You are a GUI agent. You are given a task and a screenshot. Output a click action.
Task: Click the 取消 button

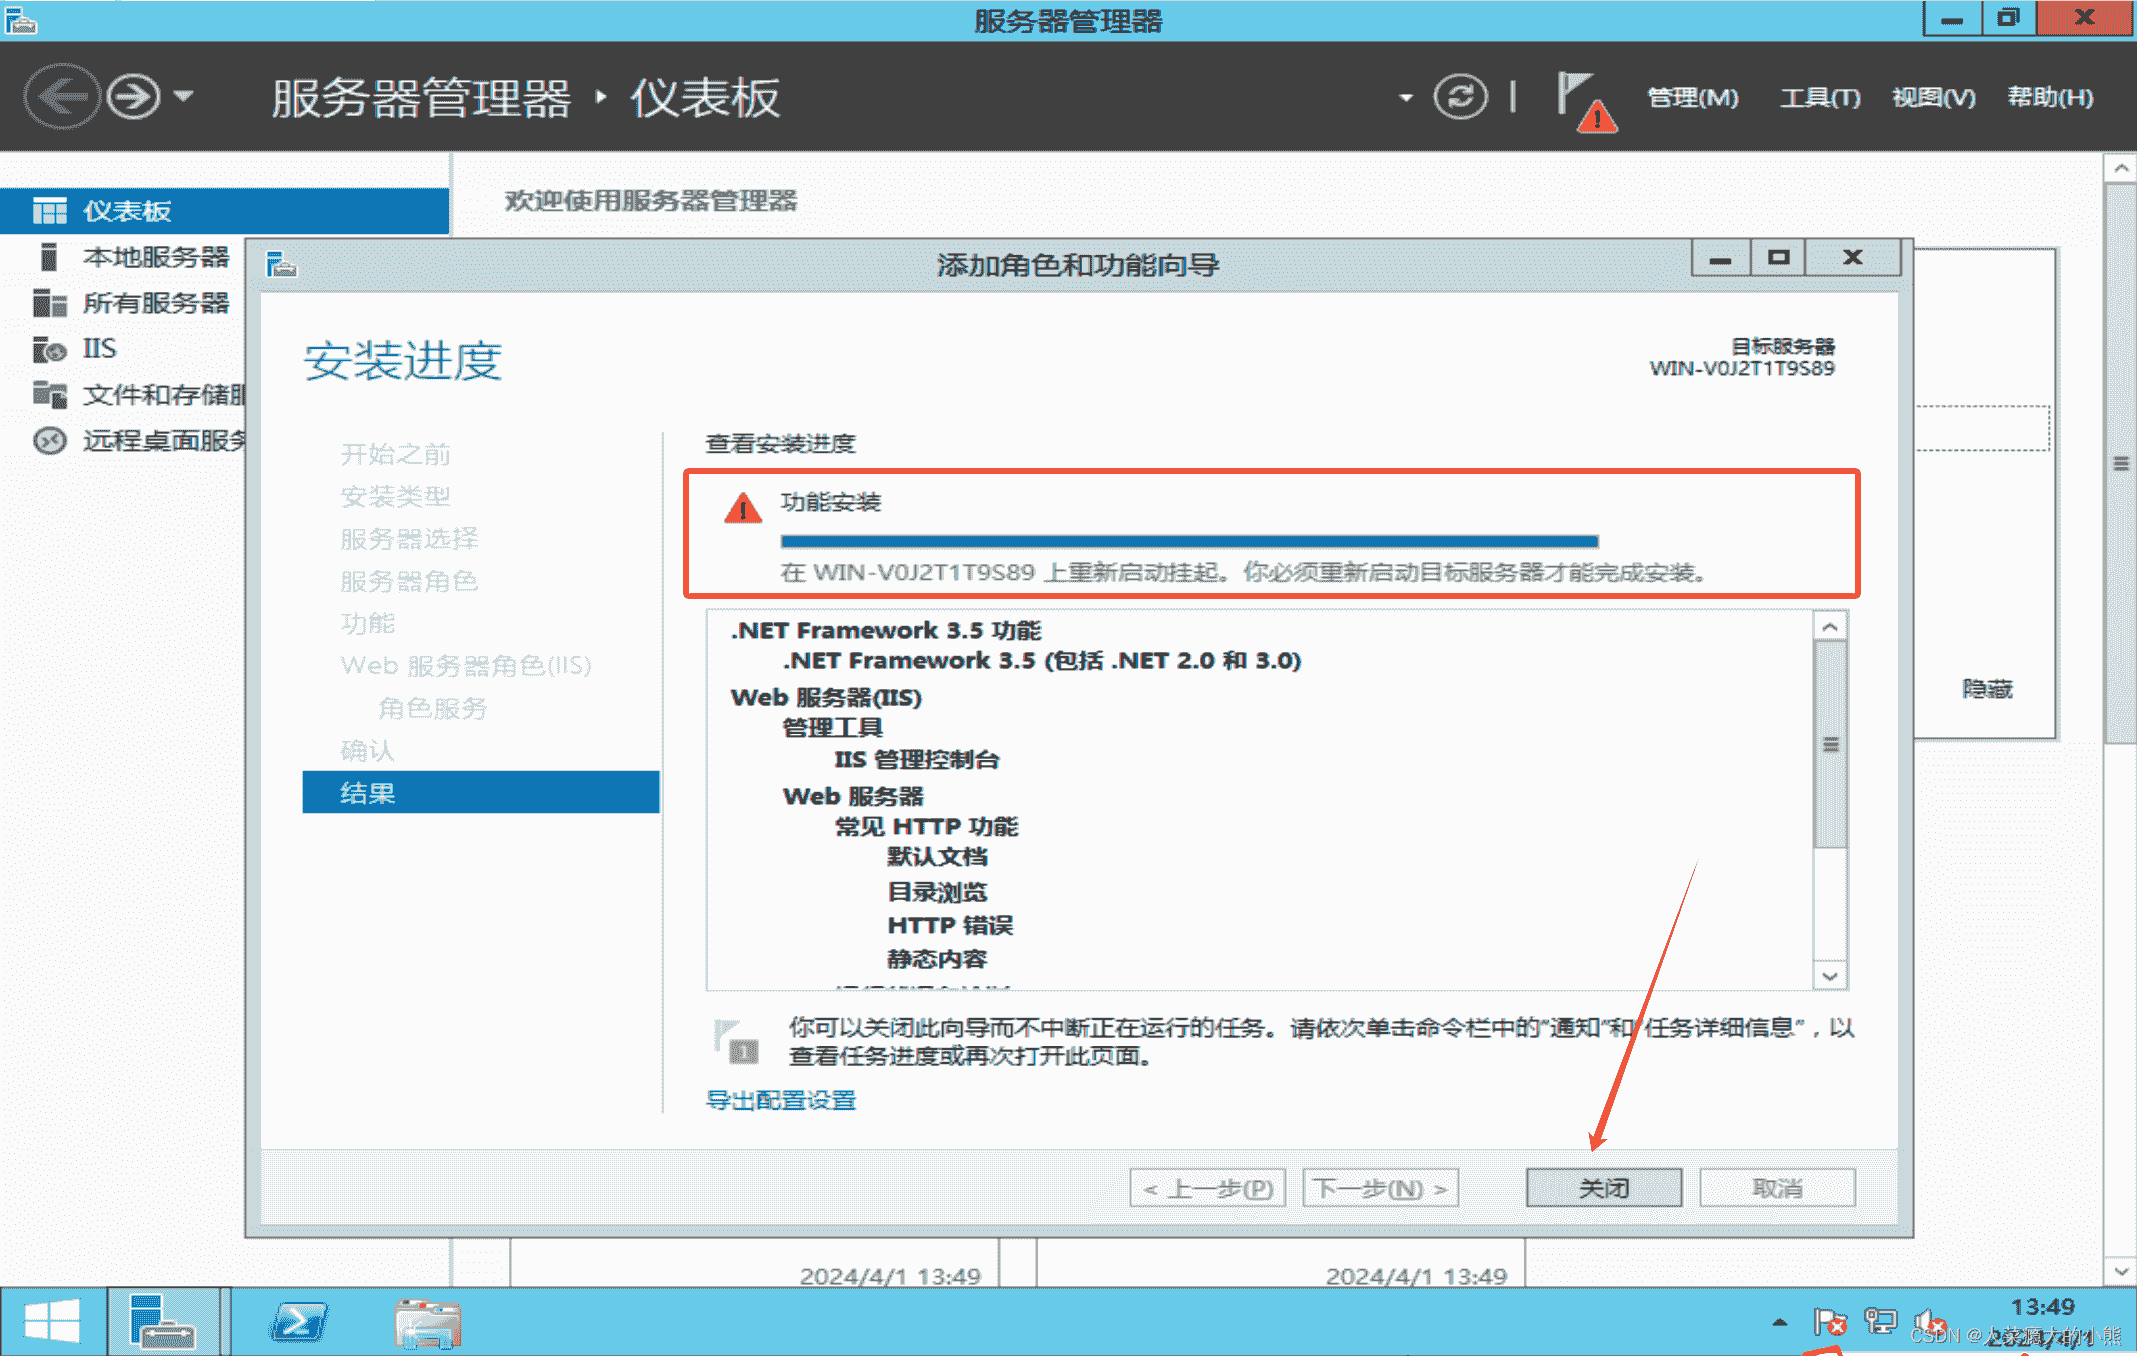(1777, 1187)
